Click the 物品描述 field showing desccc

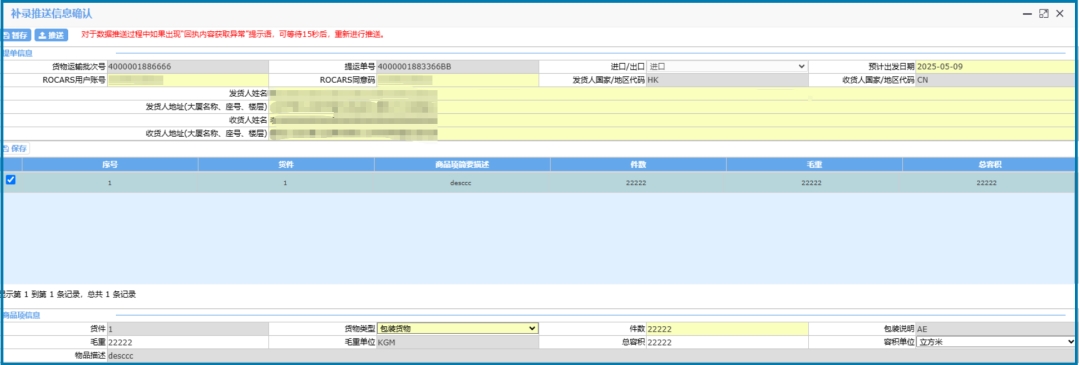(592, 355)
